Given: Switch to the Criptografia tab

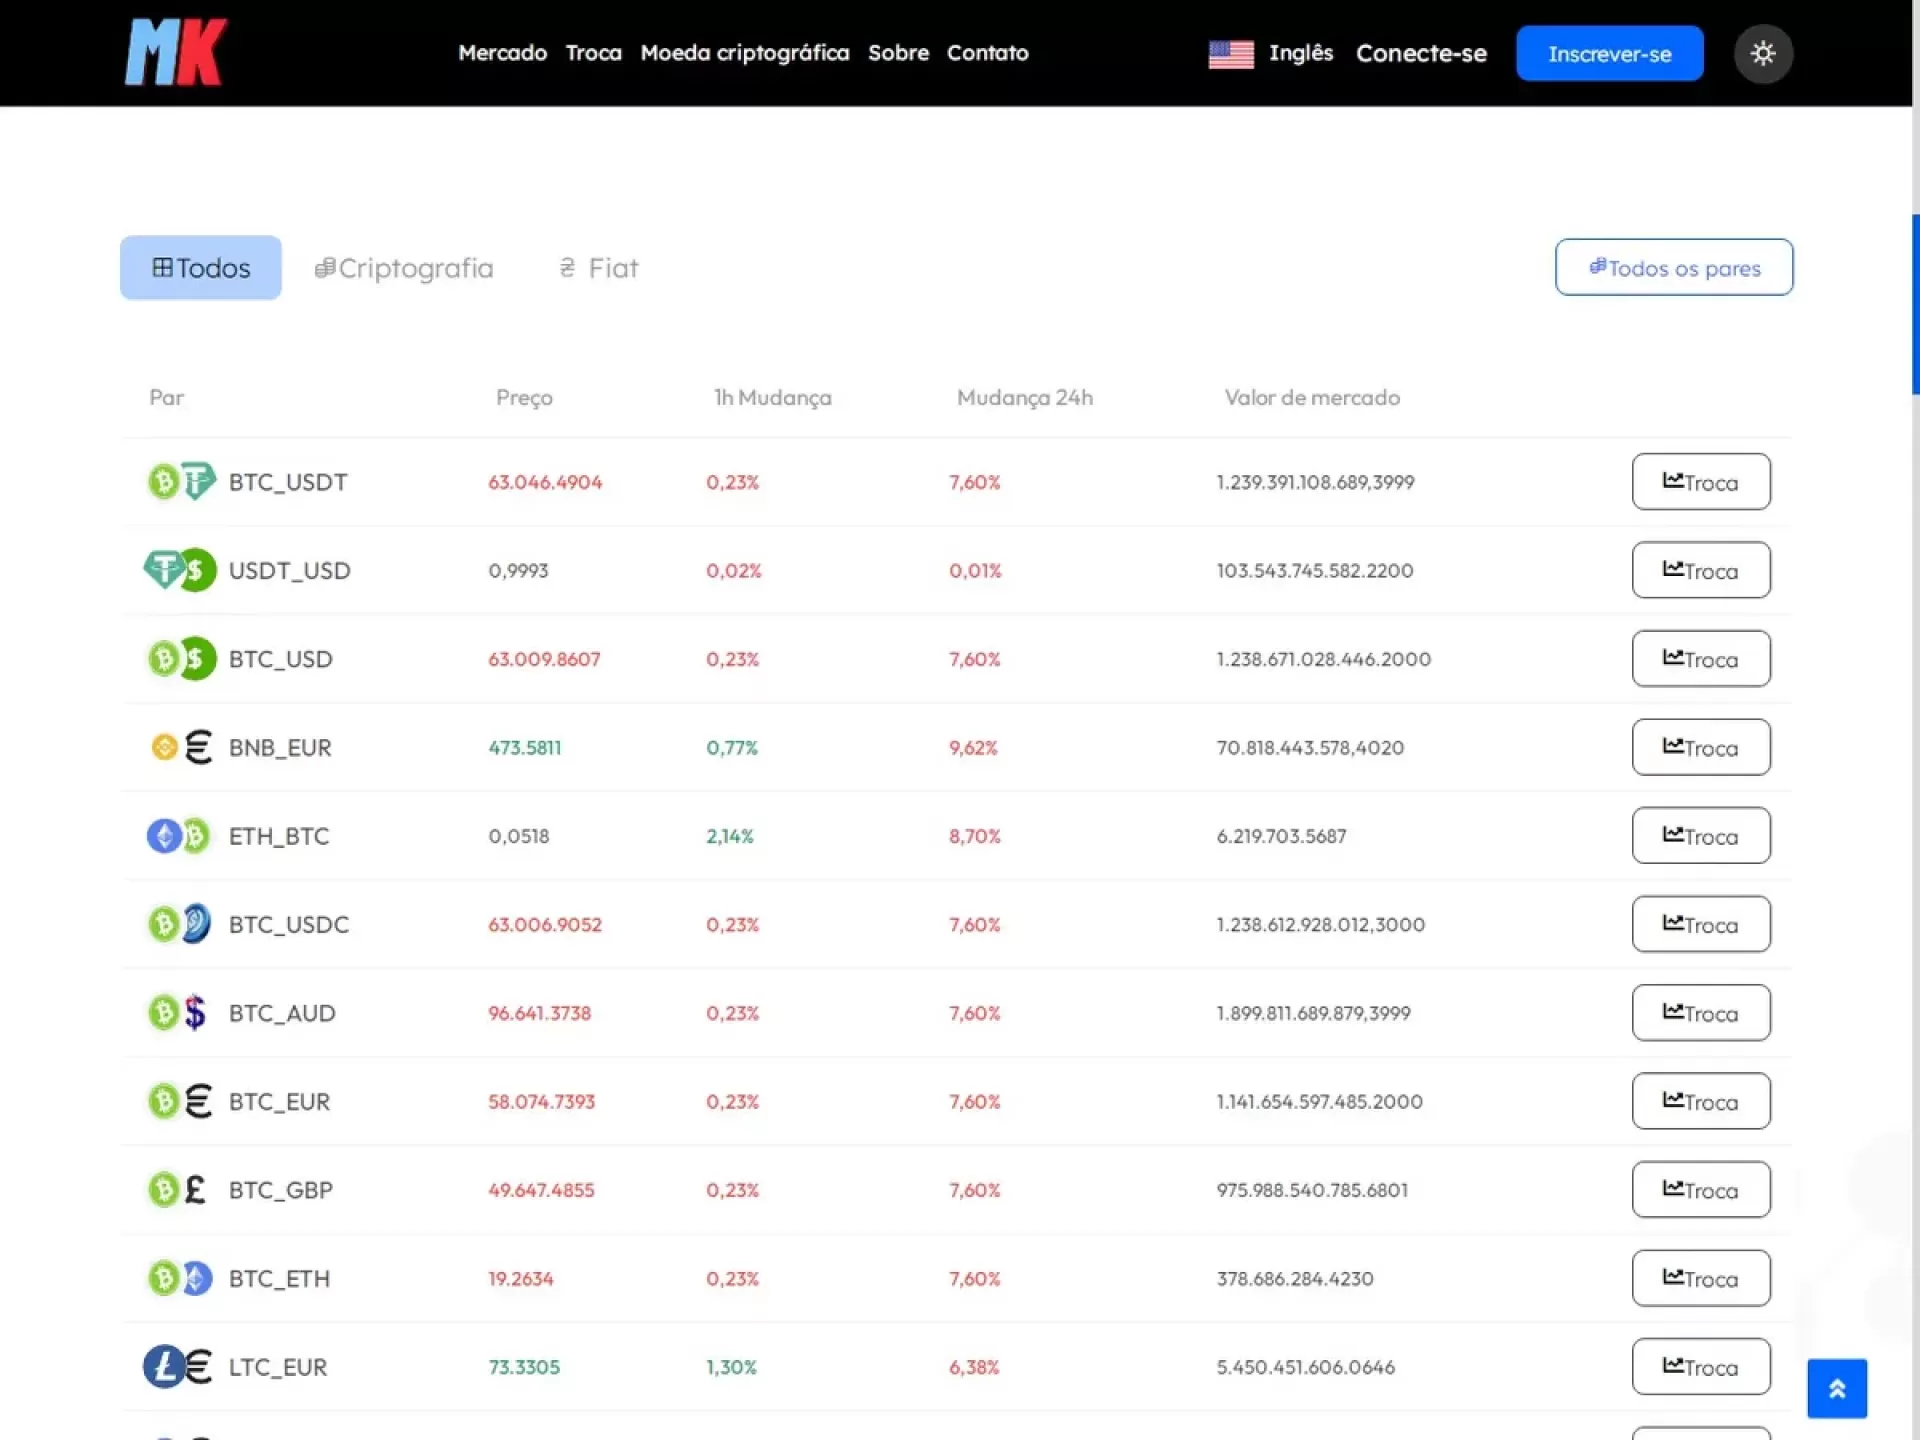Looking at the screenshot, I should point(404,268).
